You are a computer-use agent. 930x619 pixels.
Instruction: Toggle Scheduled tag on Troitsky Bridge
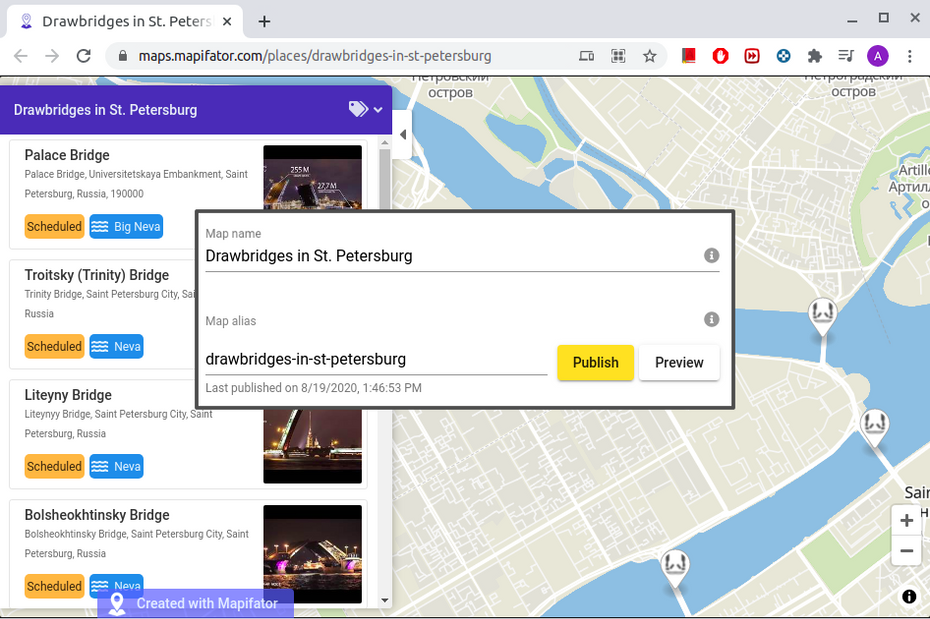coord(54,347)
